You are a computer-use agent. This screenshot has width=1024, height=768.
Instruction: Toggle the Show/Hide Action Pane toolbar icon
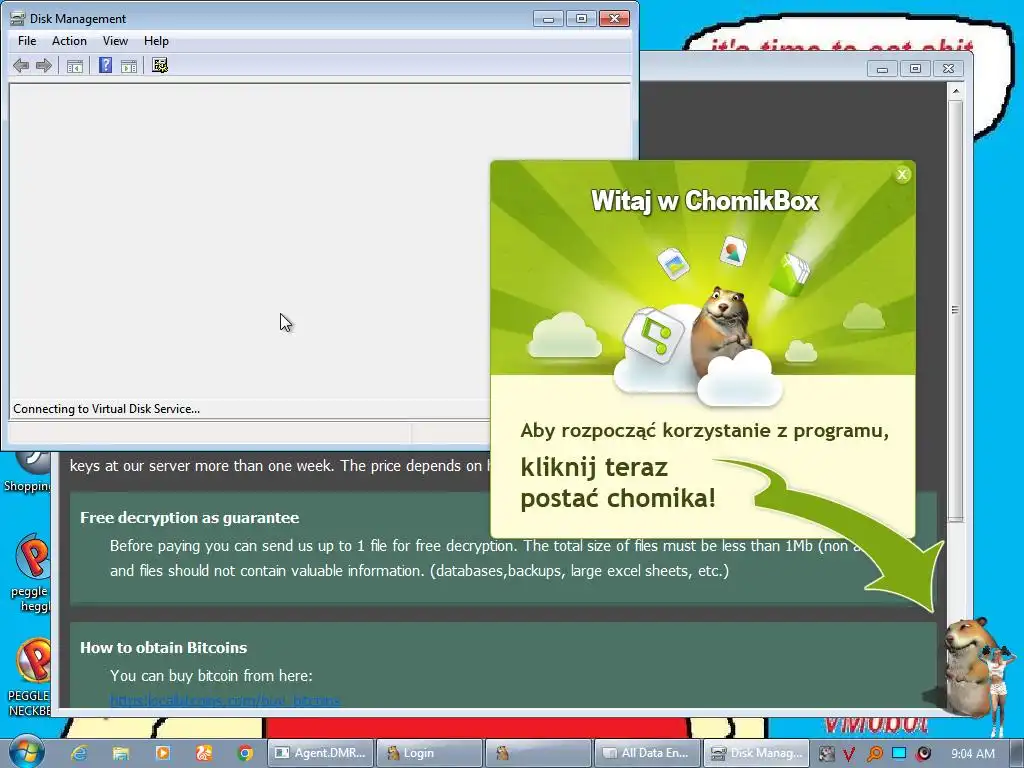click(x=129, y=65)
